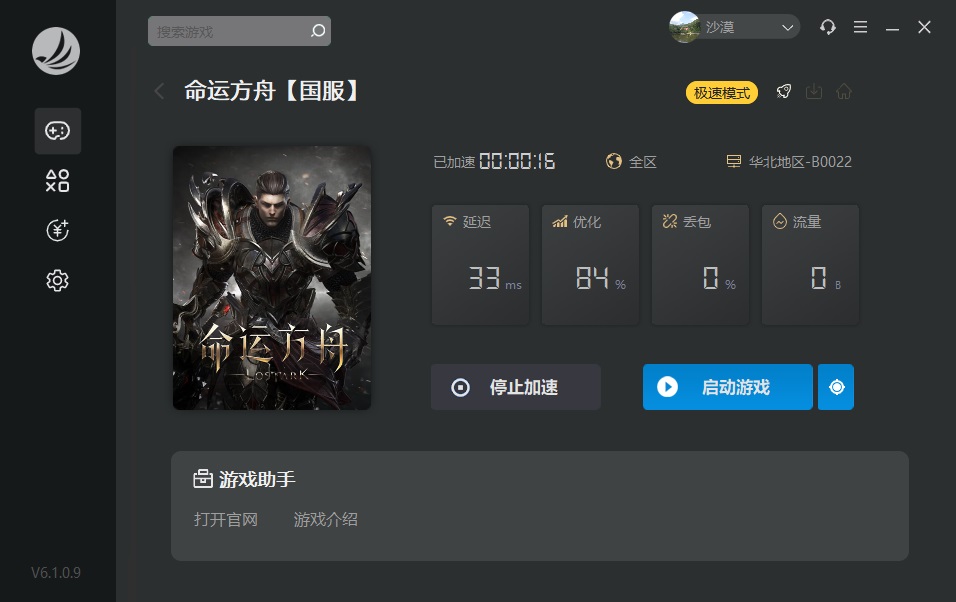Click the 游戏助手 briefcase icon
The image size is (956, 602).
(x=202, y=479)
